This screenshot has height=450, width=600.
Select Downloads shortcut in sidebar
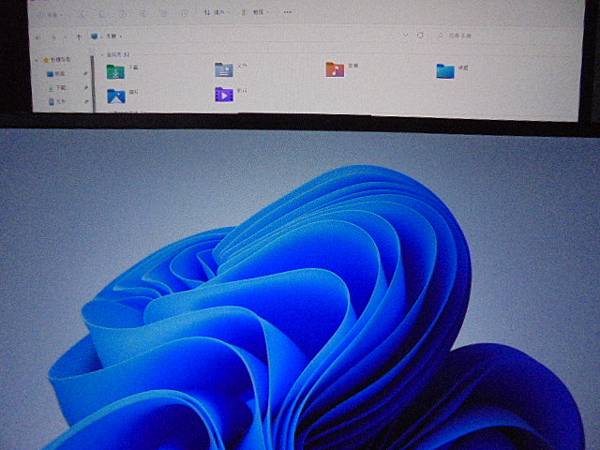coord(57,88)
